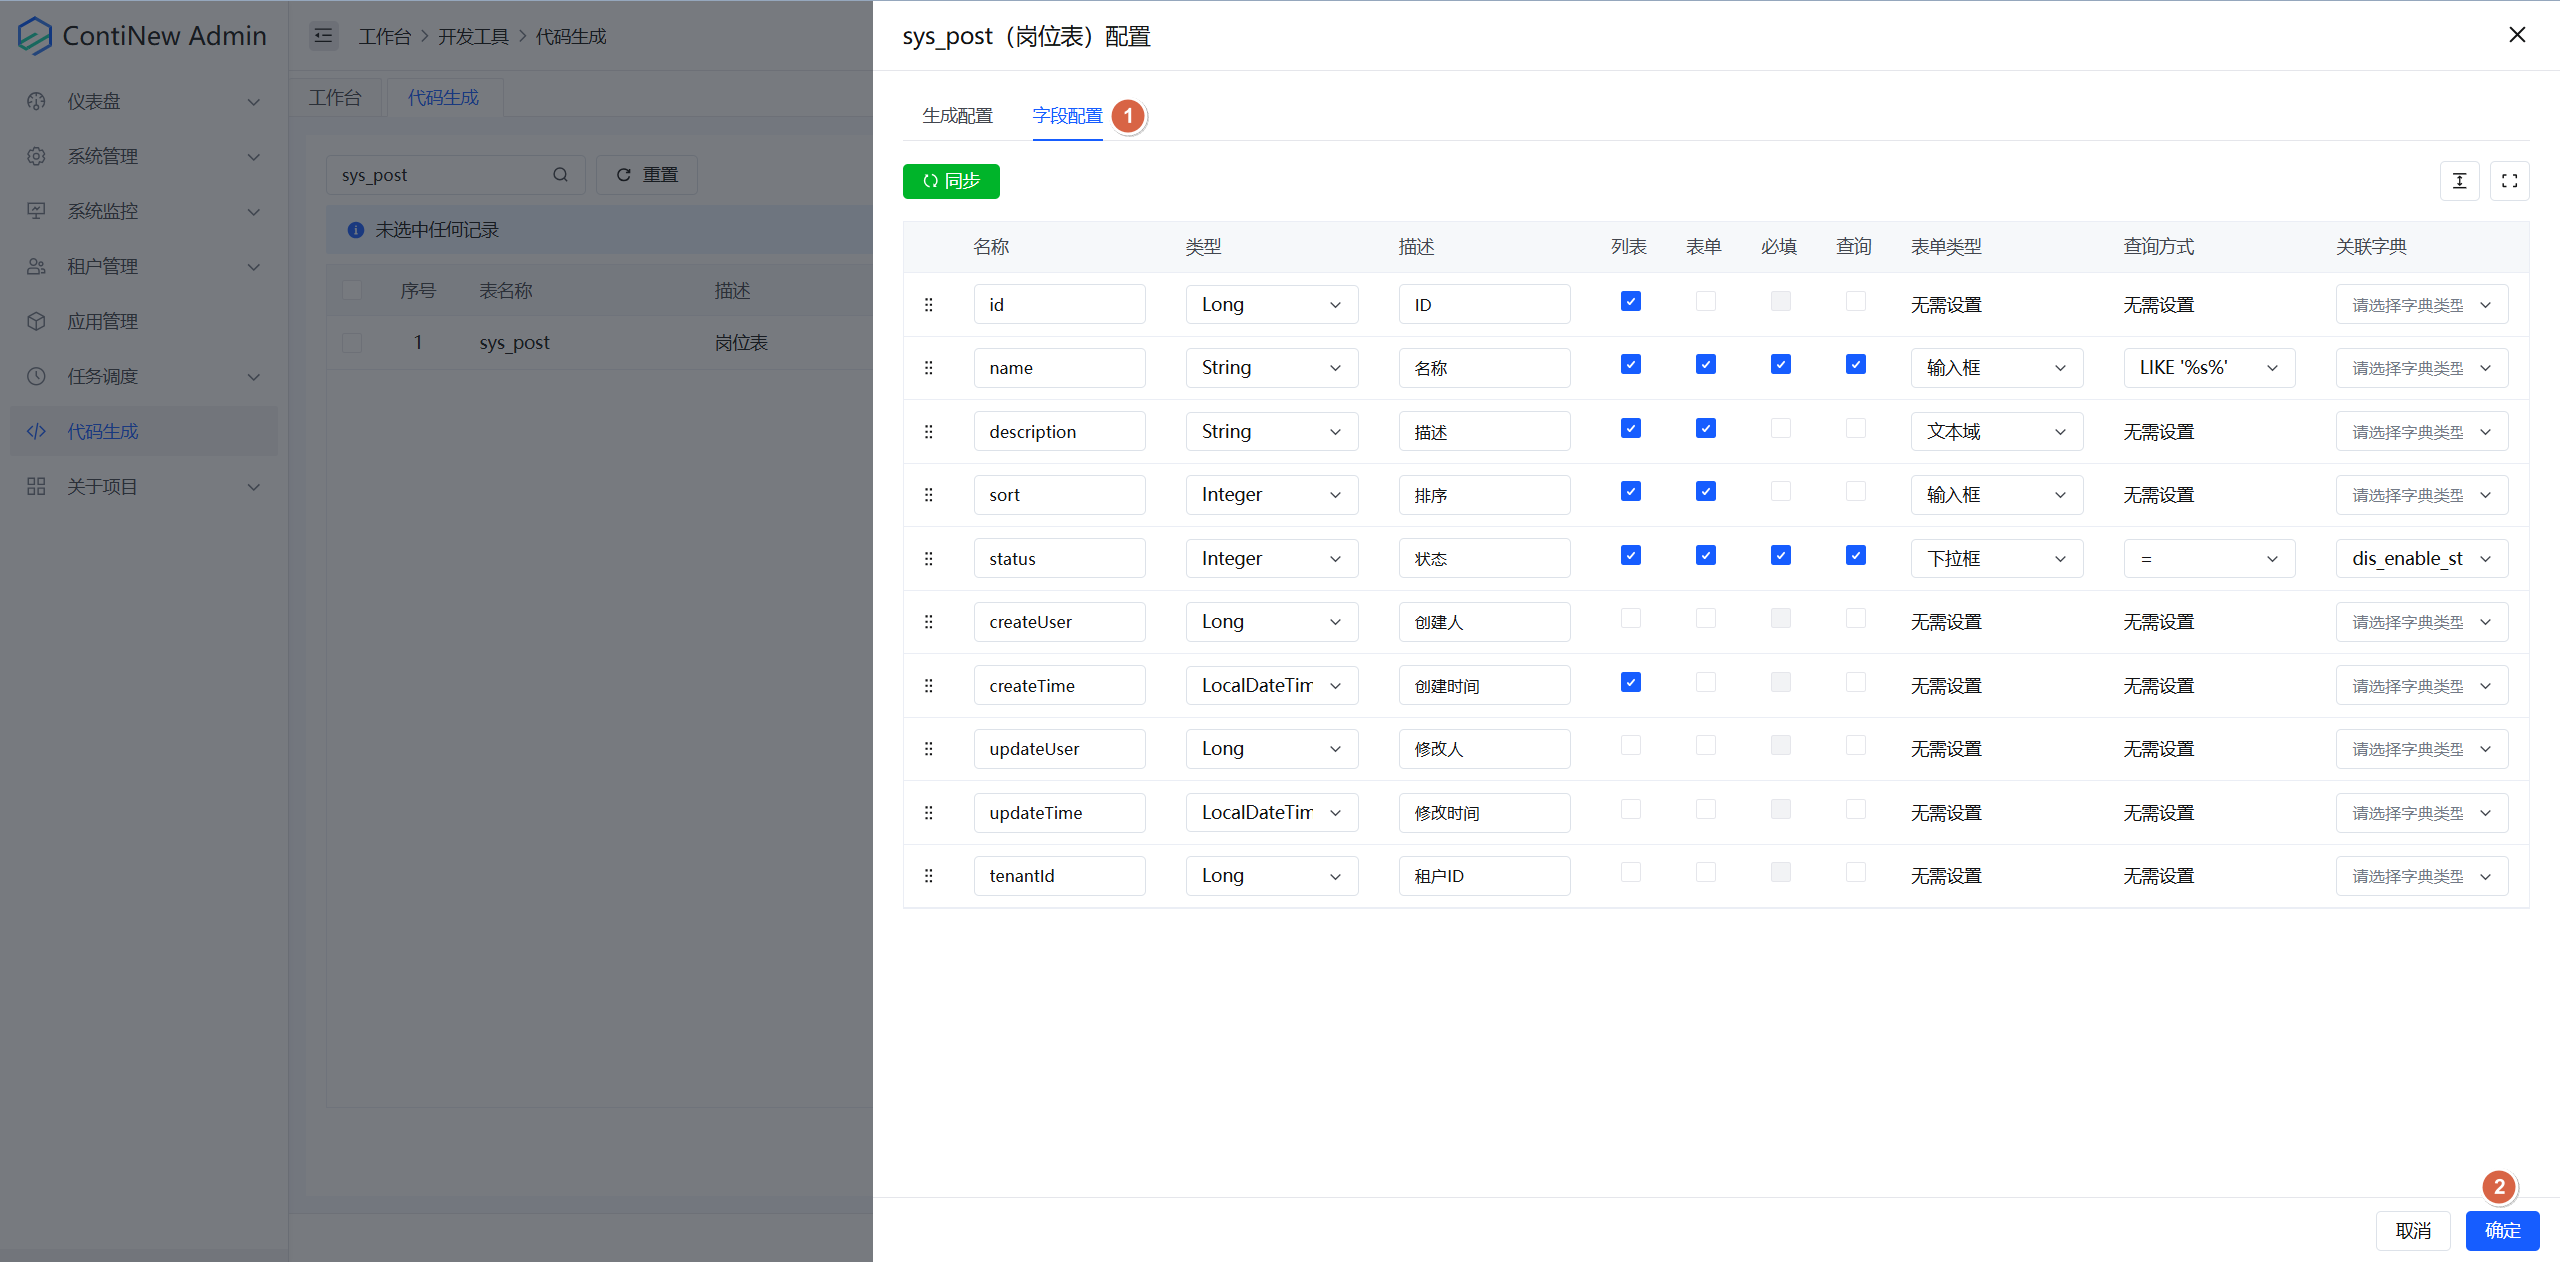2560x1262 pixels.
Task: Click the 岗位表 description cell
Action: (741, 343)
